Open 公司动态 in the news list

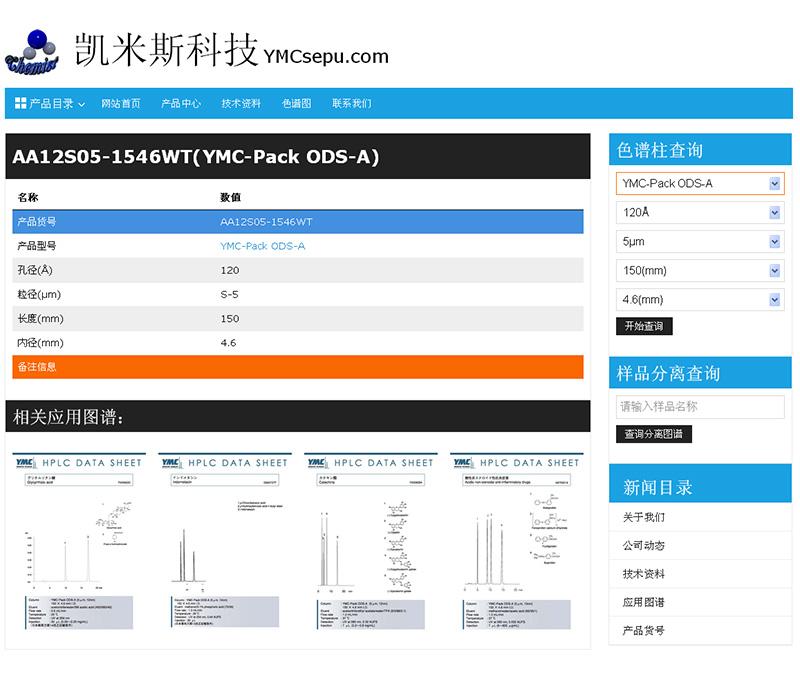(x=643, y=545)
